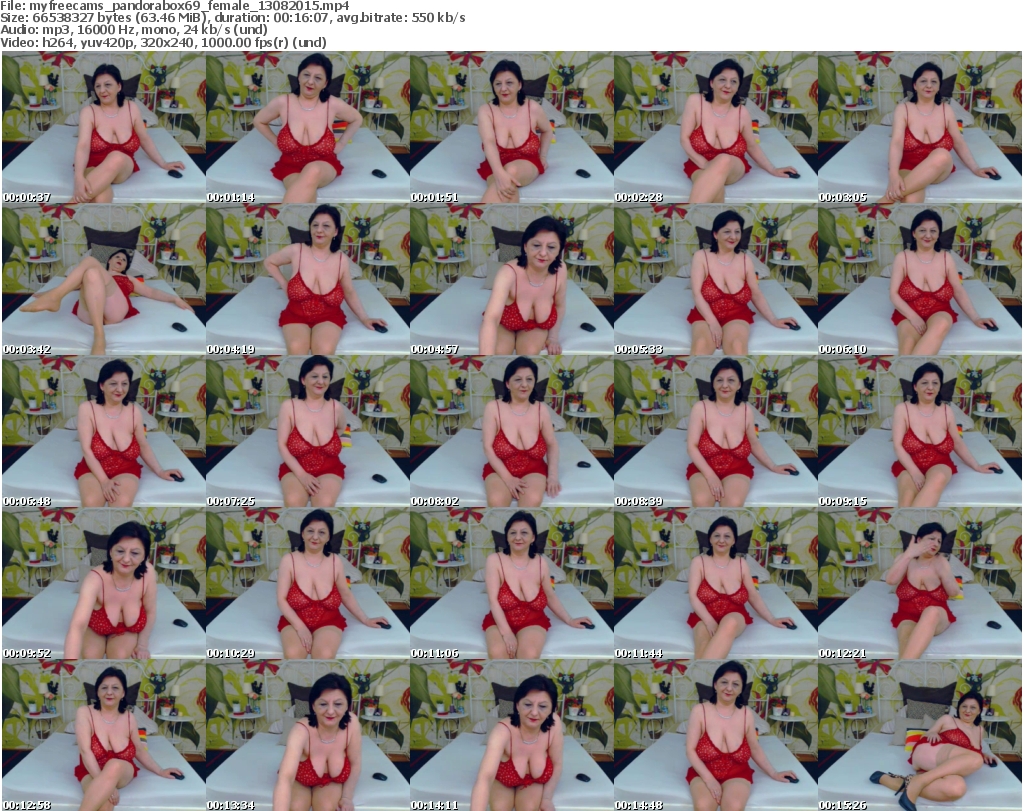Select the thumbnail stamped 00:05:33
This screenshot has width=1024, height=811.
coord(716,279)
